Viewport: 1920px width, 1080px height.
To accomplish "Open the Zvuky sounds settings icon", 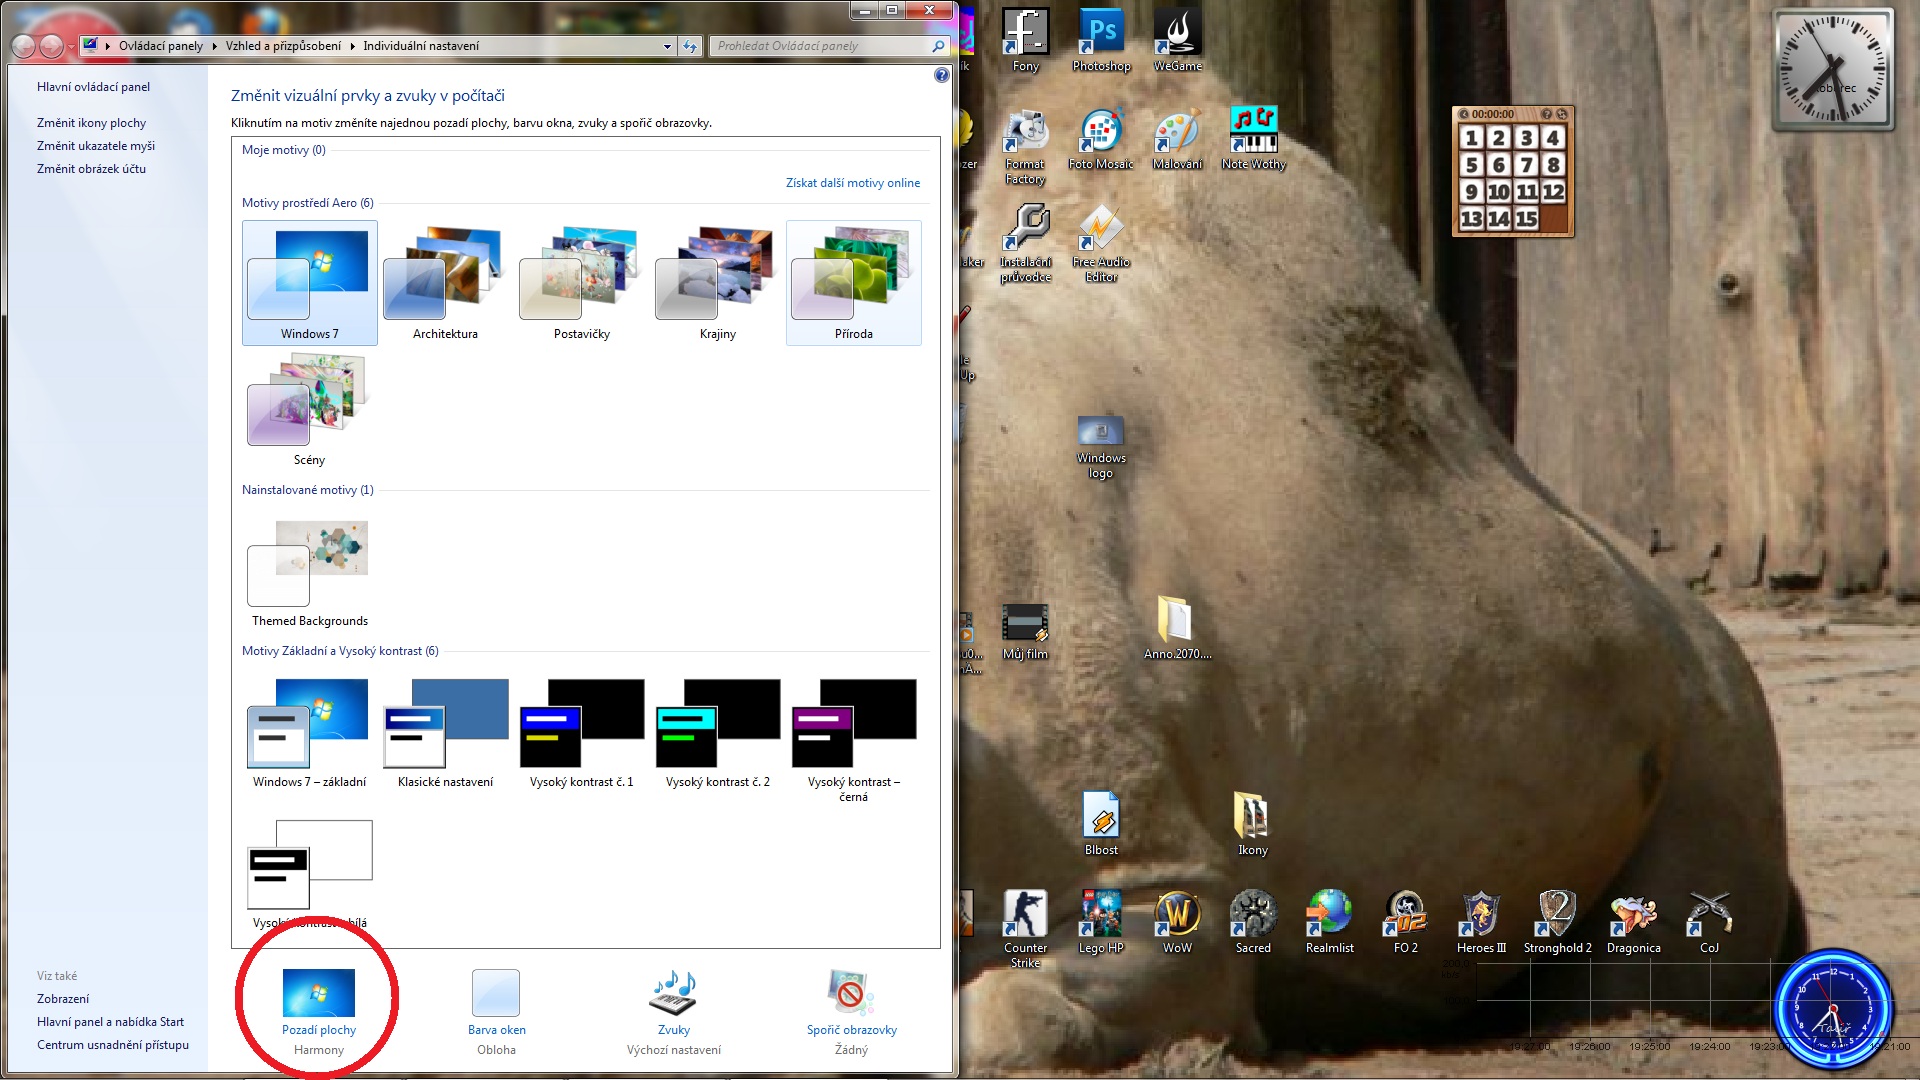I will click(673, 995).
